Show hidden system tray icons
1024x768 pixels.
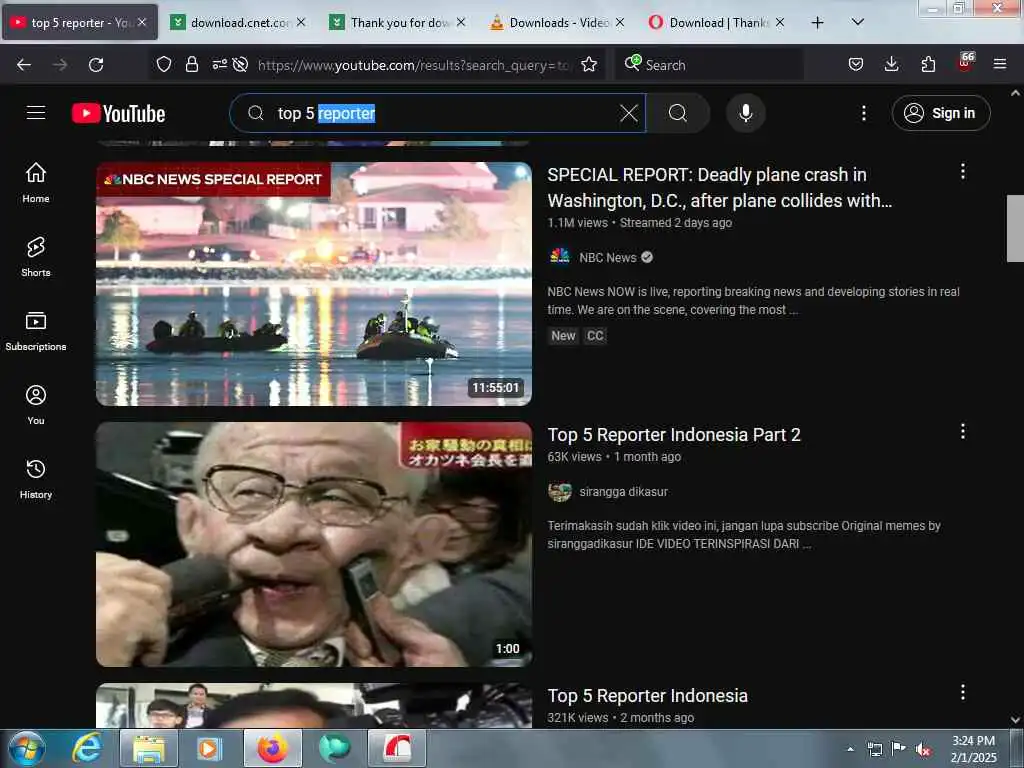(850, 749)
